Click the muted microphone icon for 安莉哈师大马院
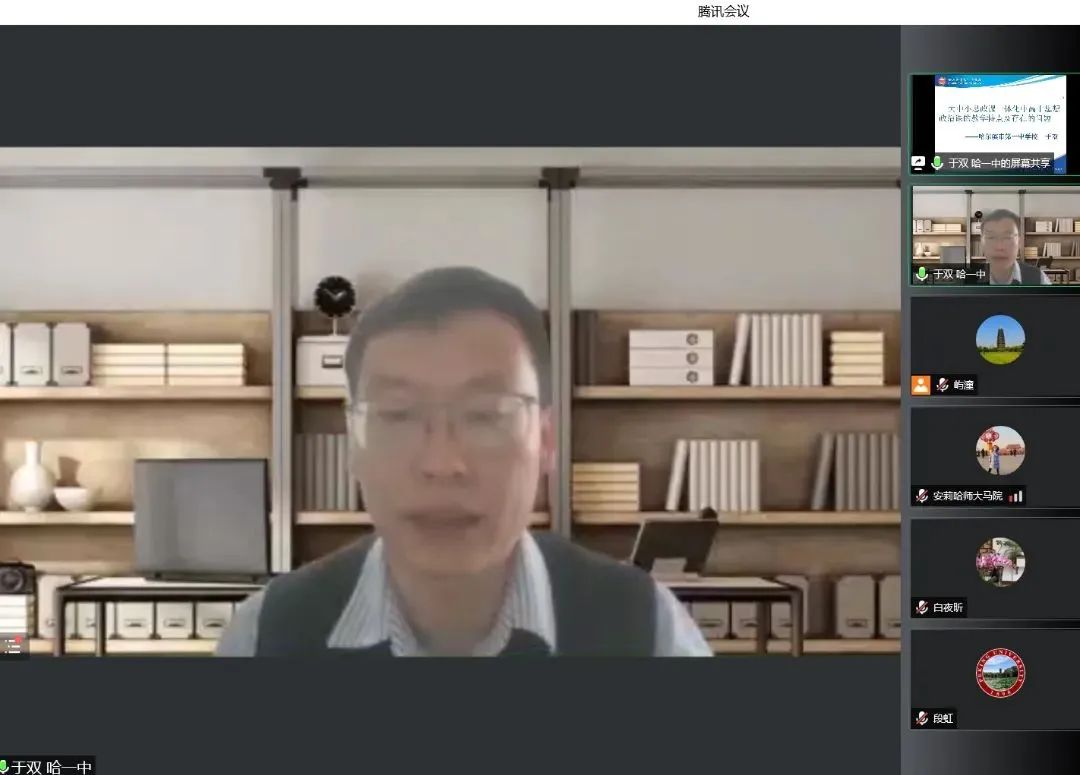The height and width of the screenshot is (775, 1080). click(x=922, y=496)
